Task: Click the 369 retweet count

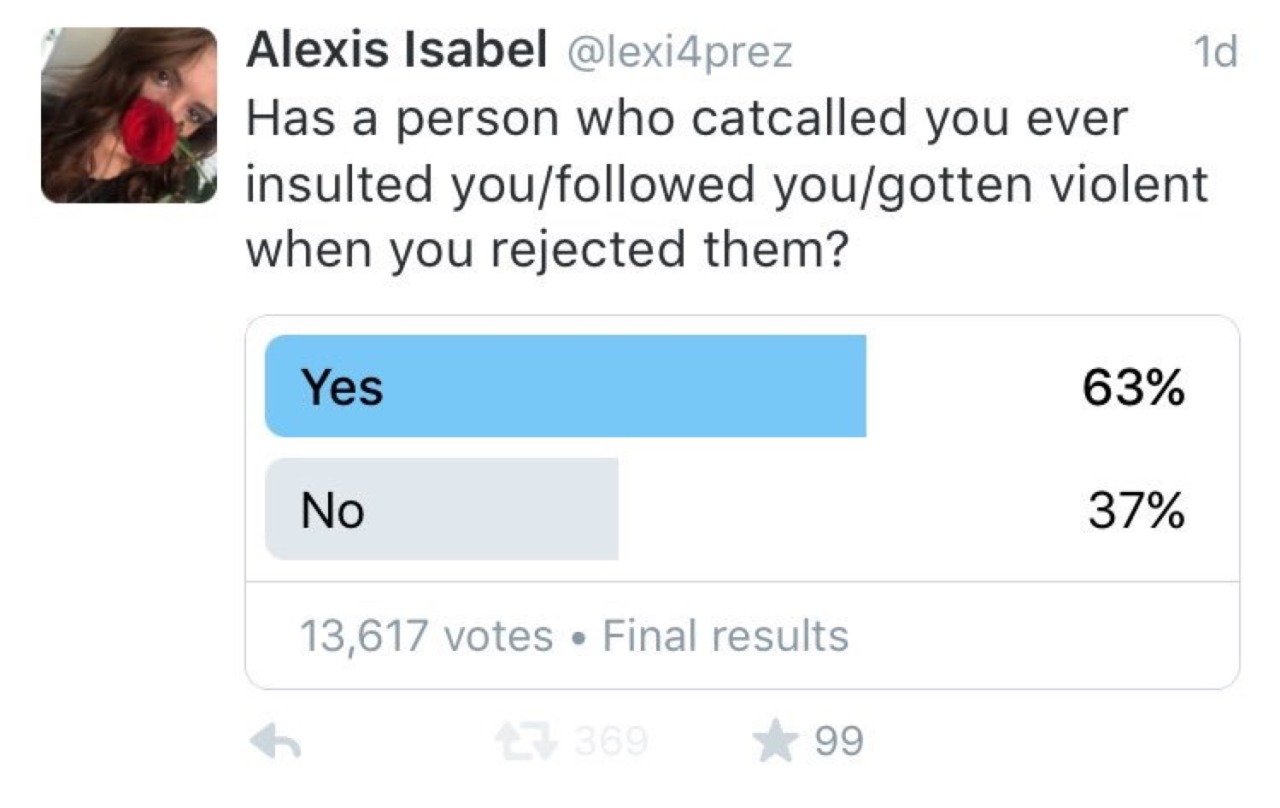Action: coord(607,742)
